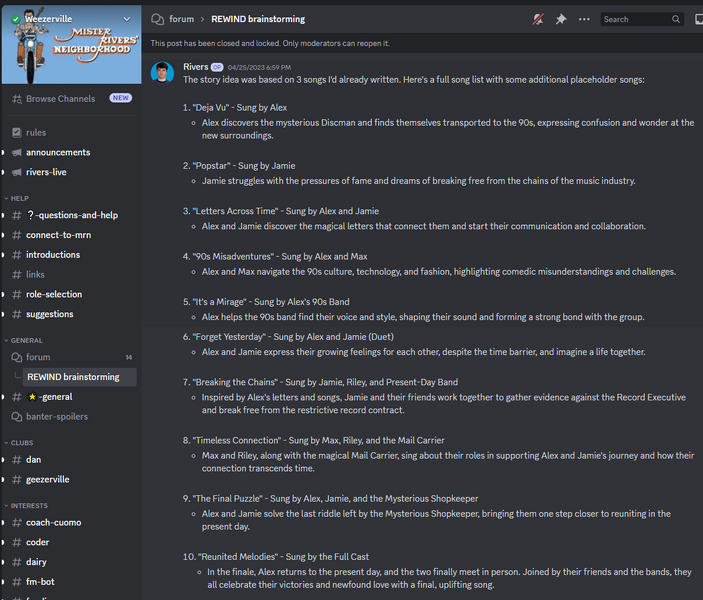Click the inbox icon in header
Screen dimensions: 703x600
click(x=699, y=19)
